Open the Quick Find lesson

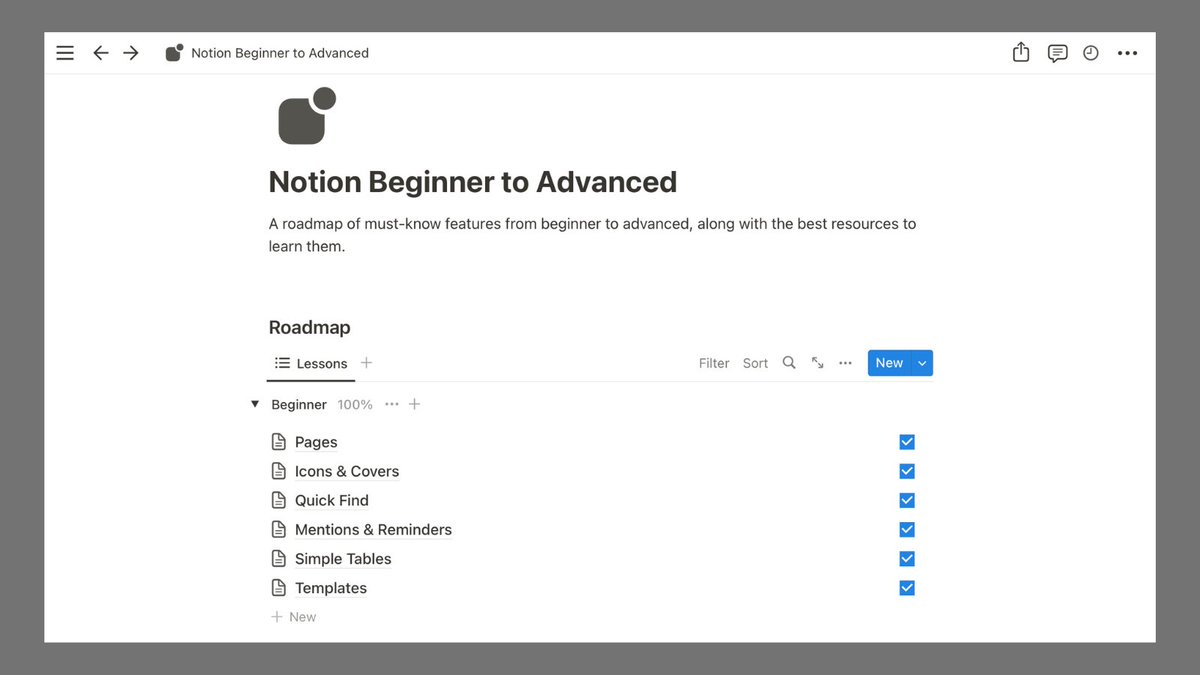click(x=332, y=500)
